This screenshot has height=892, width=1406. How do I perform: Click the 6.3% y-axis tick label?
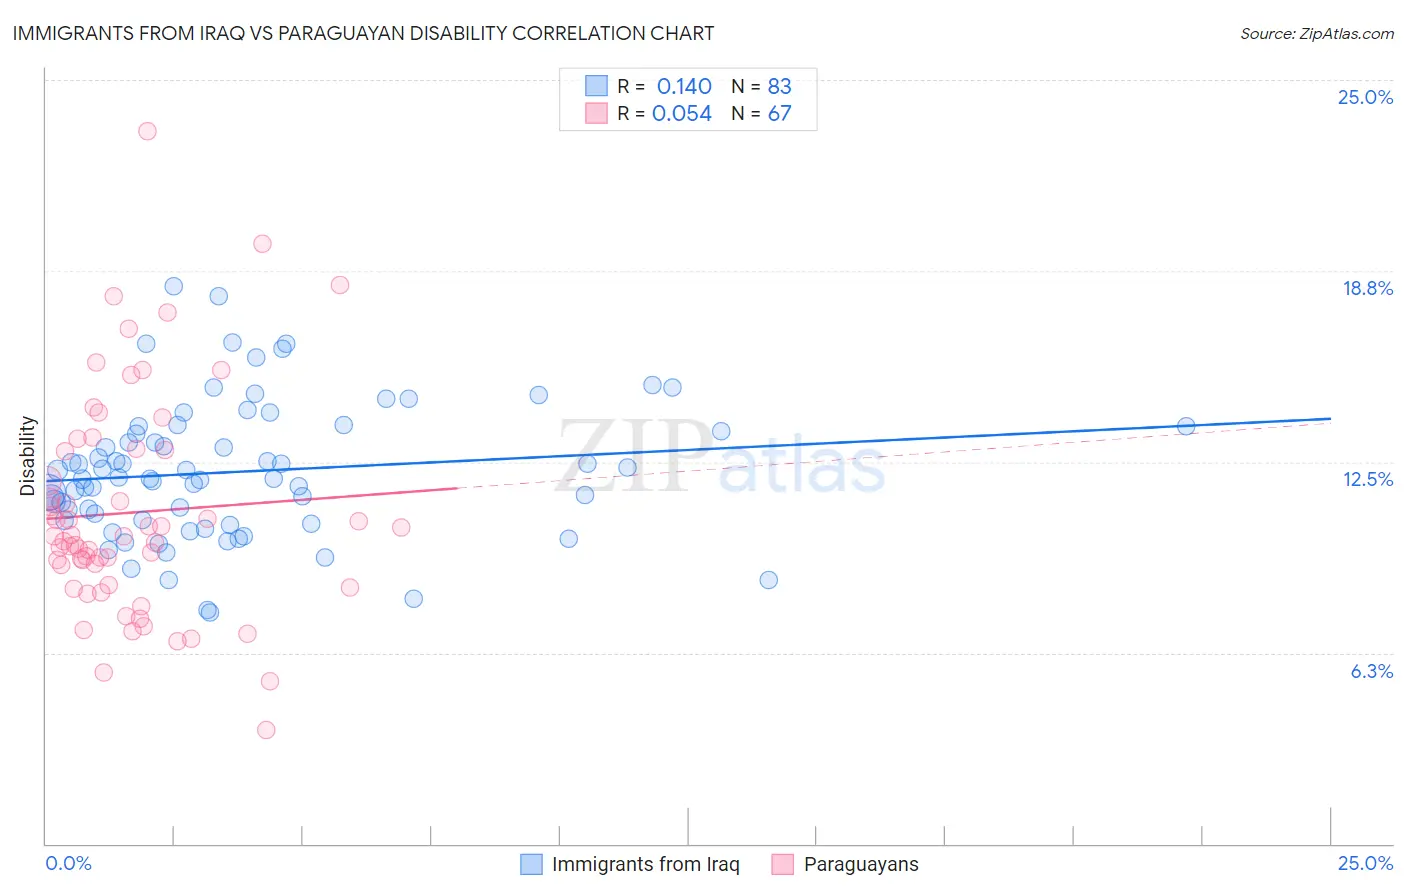click(x=1372, y=671)
